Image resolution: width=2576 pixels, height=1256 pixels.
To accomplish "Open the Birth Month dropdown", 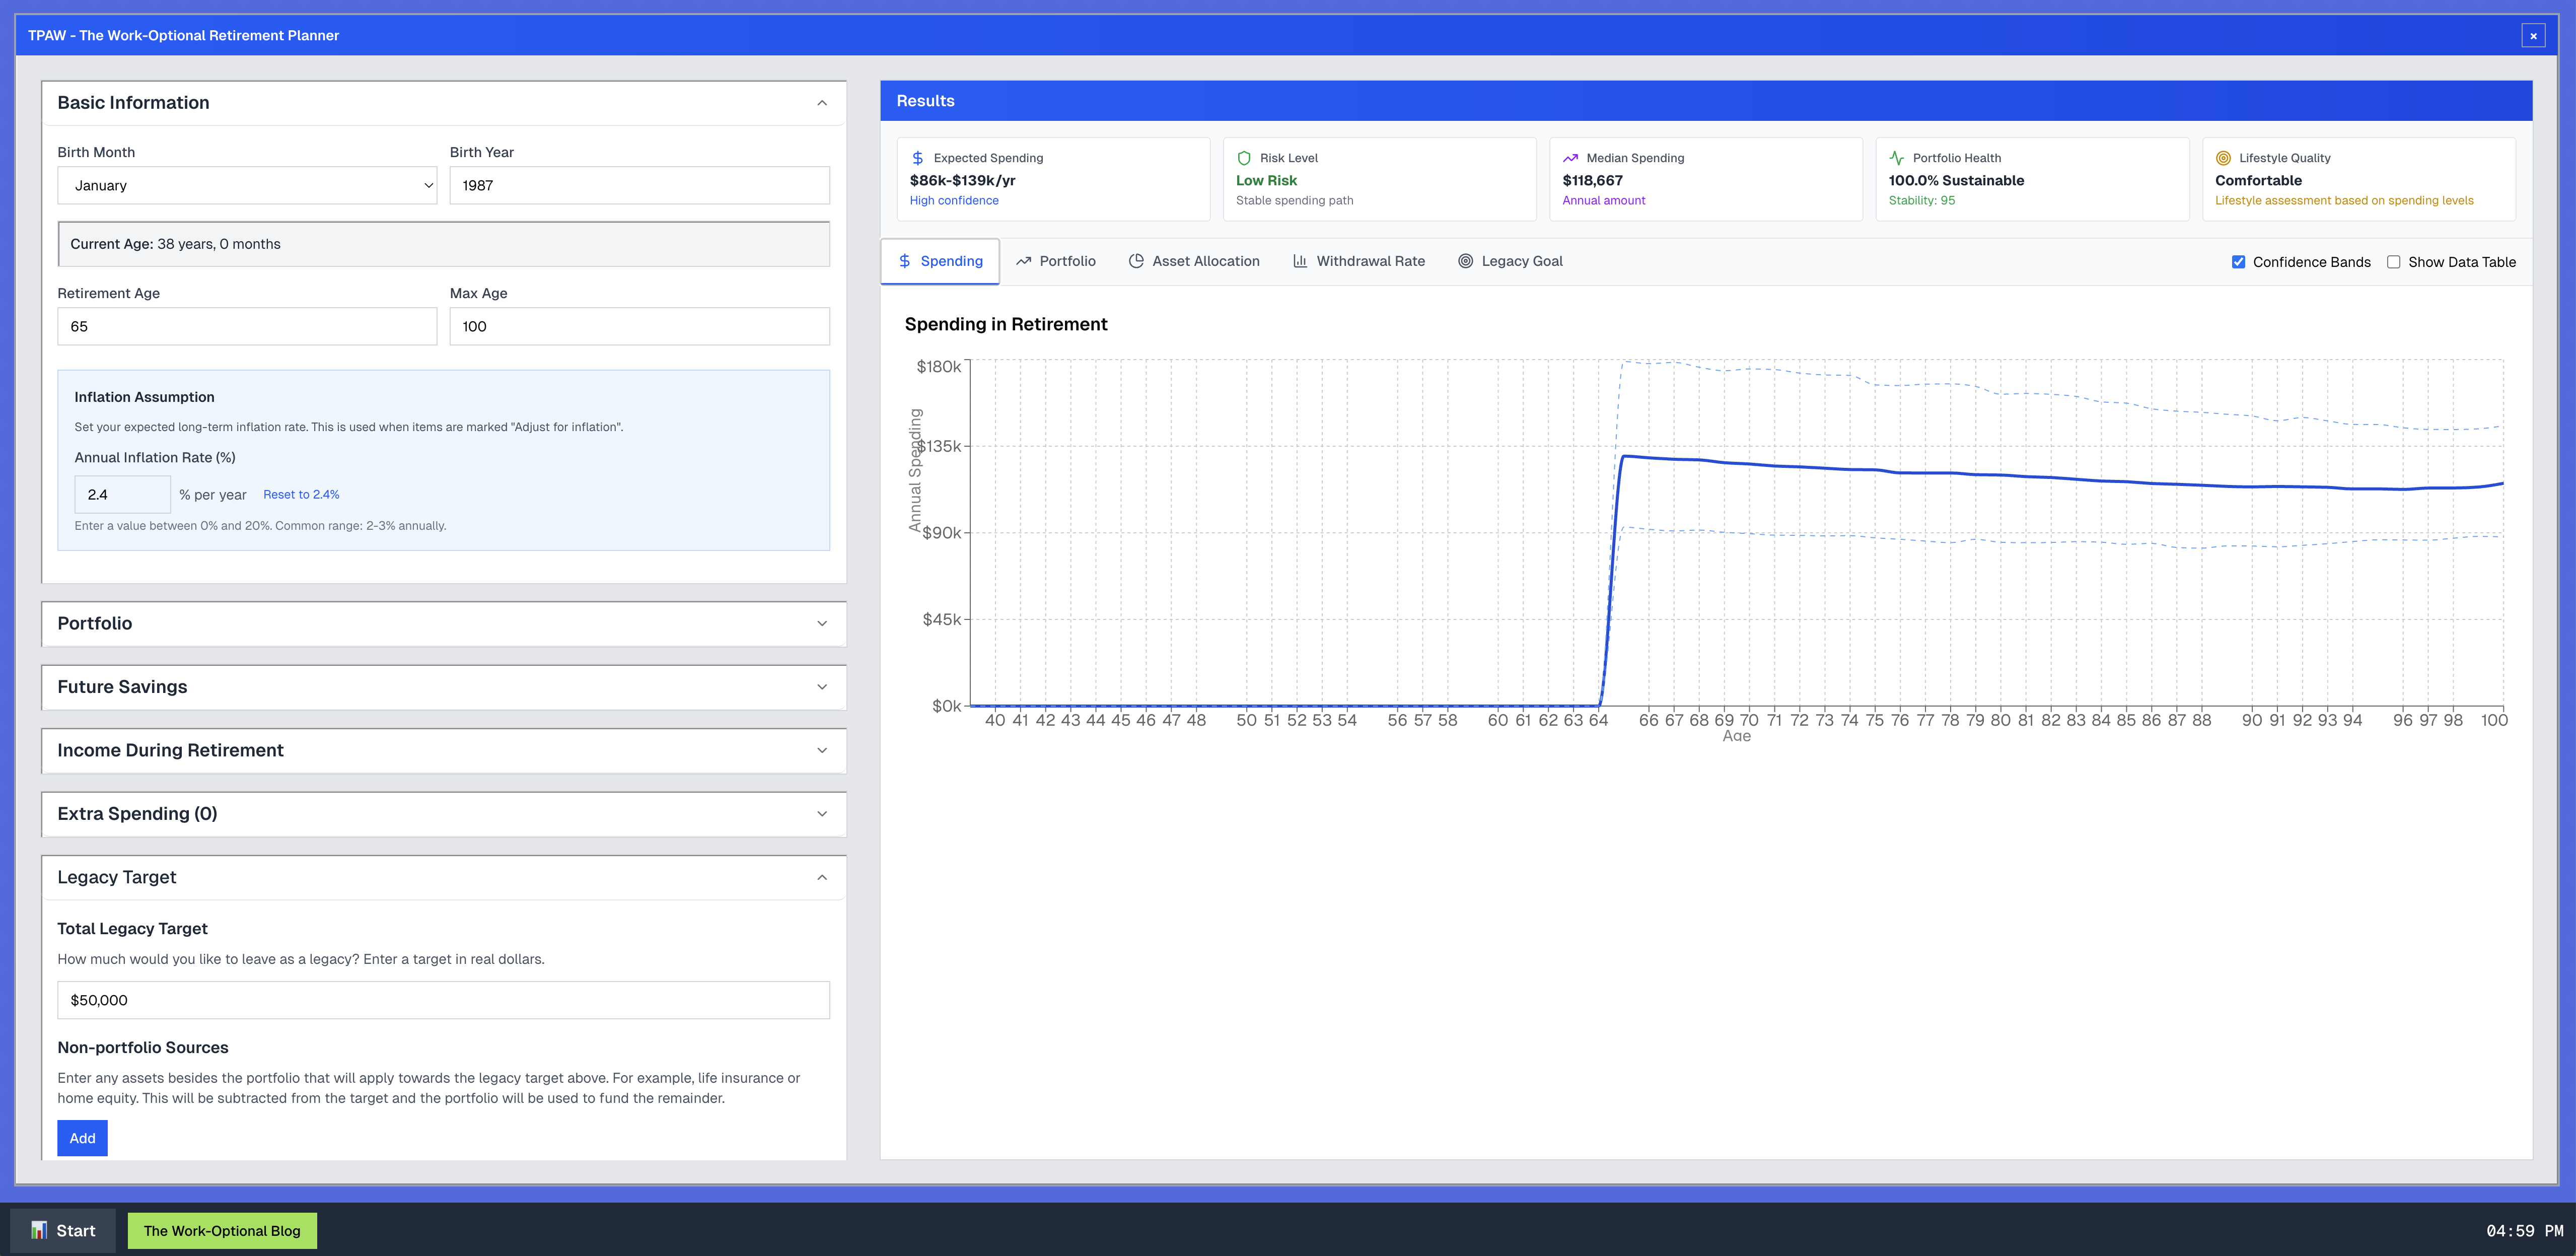I will (x=247, y=185).
